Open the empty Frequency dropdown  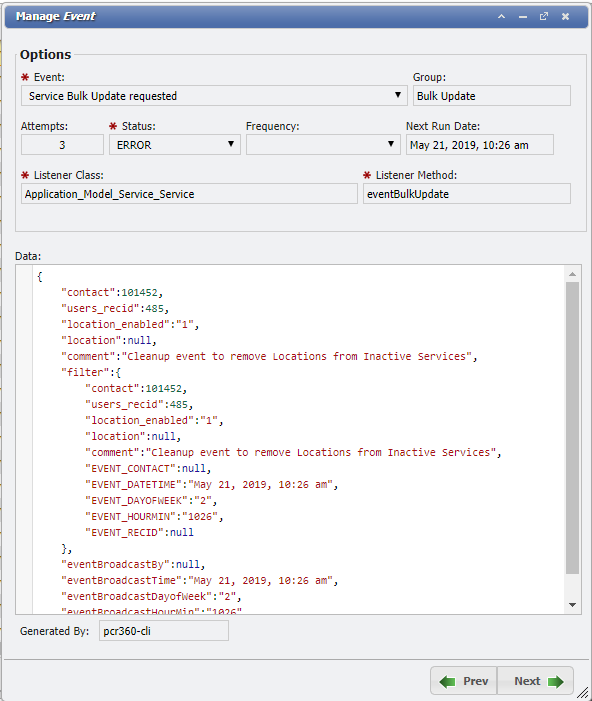point(323,145)
